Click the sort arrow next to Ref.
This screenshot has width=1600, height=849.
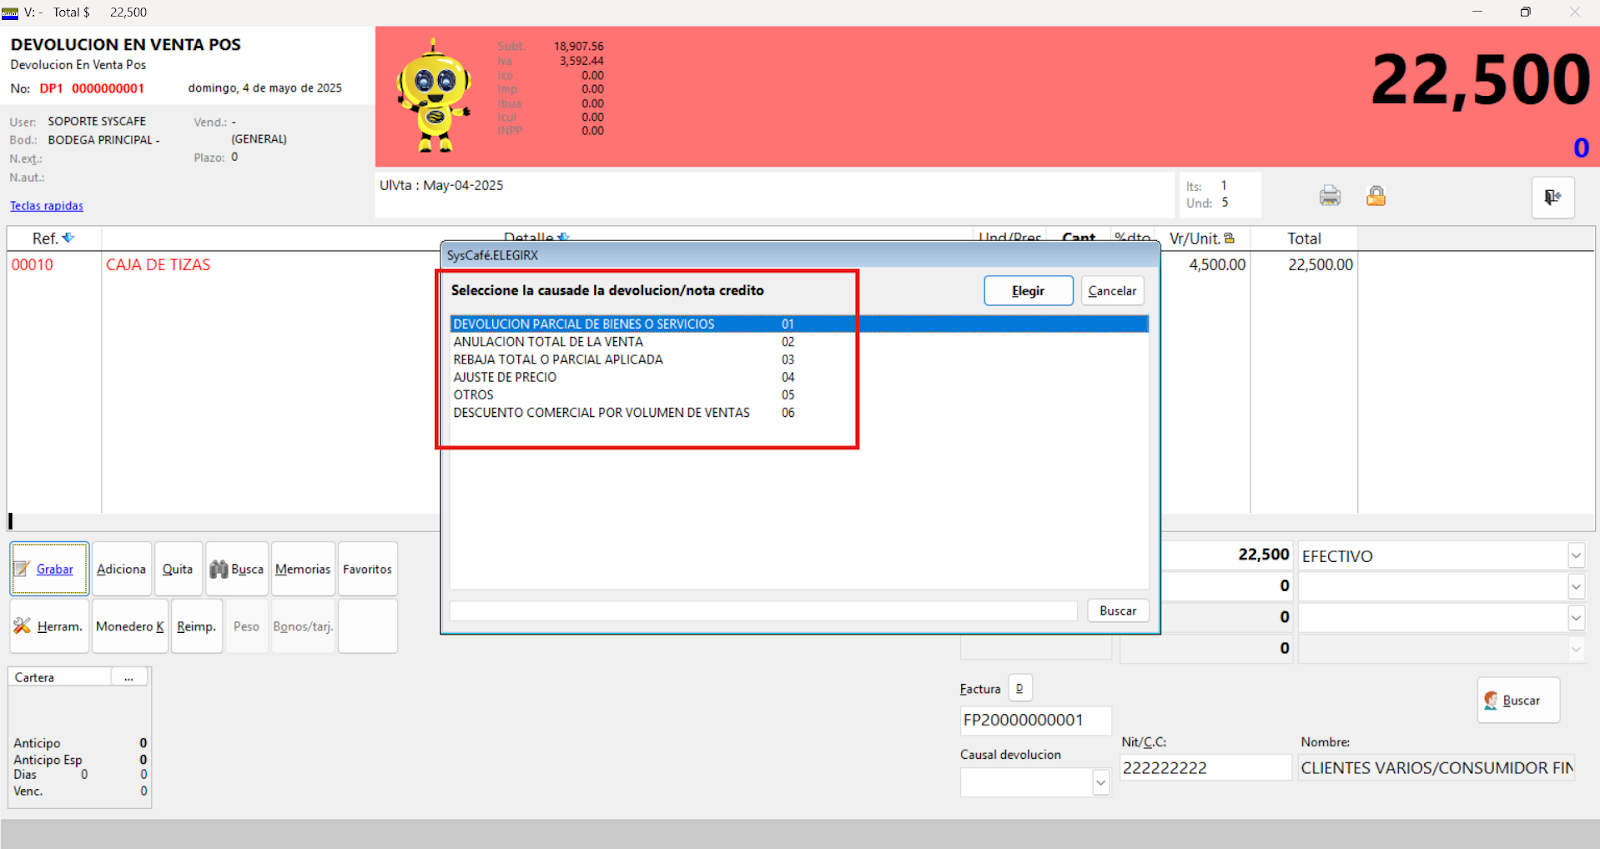[x=68, y=238]
